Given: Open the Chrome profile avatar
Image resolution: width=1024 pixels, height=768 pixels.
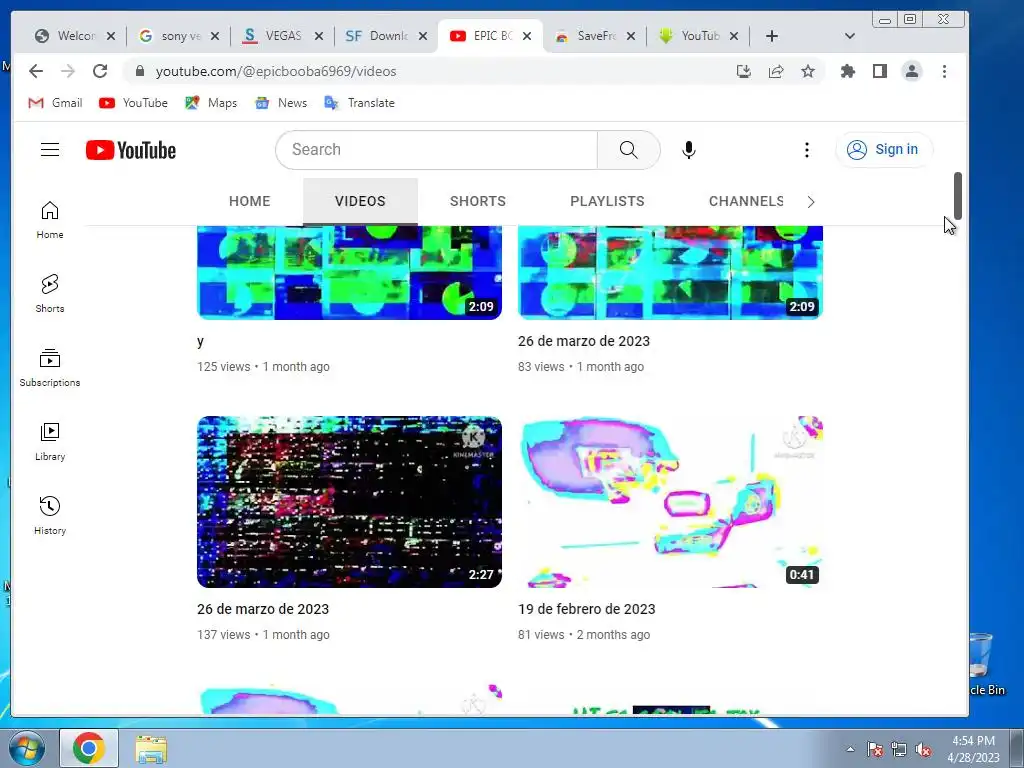Looking at the screenshot, I should [912, 71].
